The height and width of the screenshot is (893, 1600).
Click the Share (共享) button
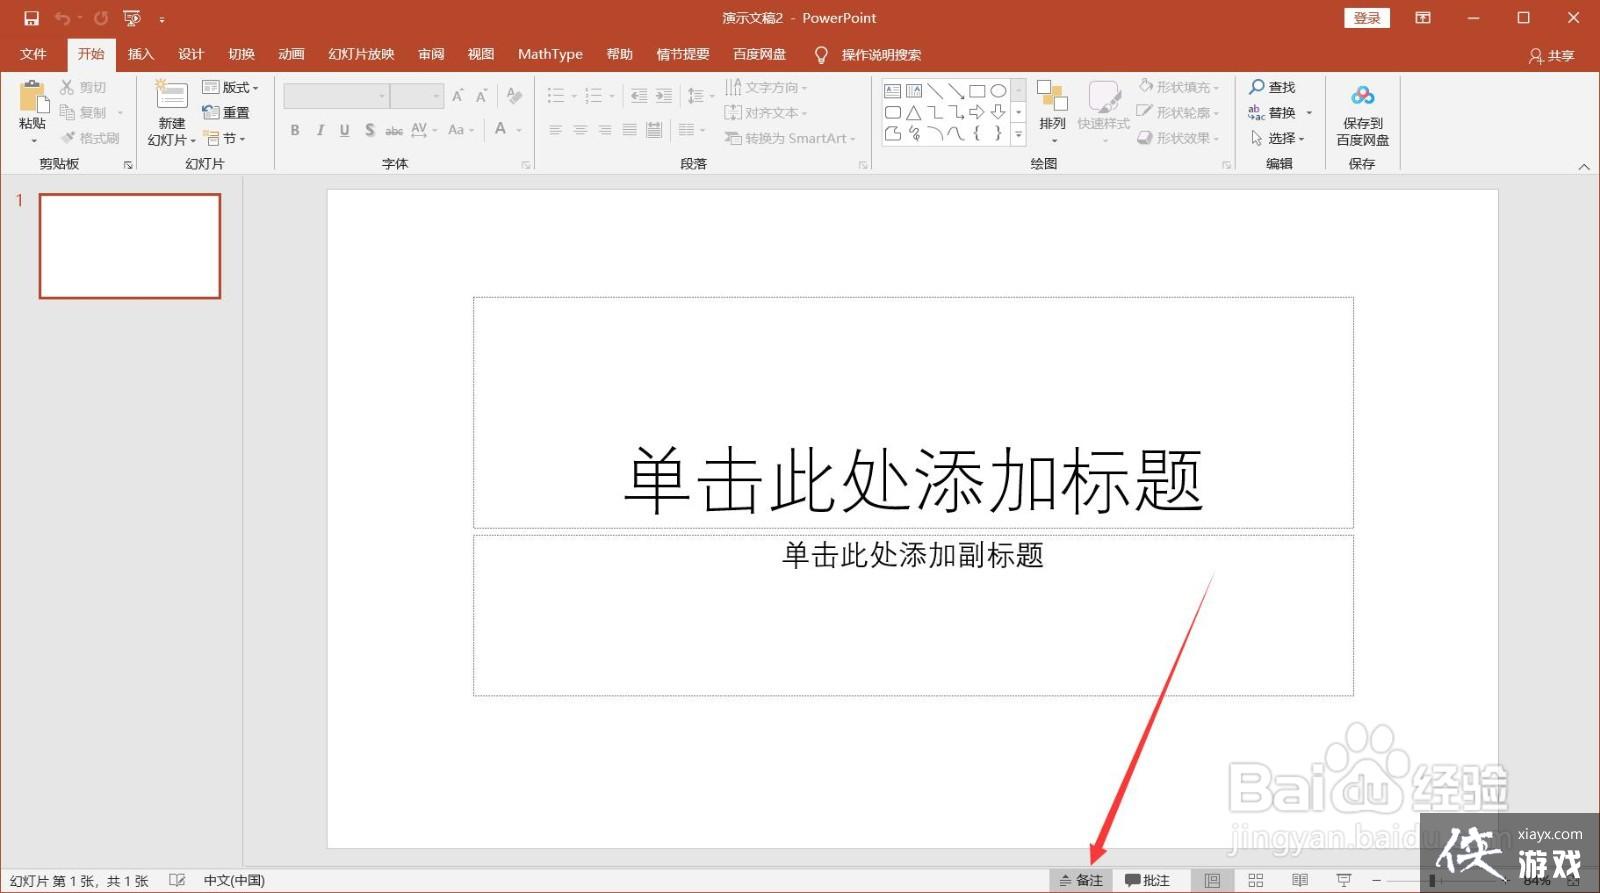coord(1552,56)
